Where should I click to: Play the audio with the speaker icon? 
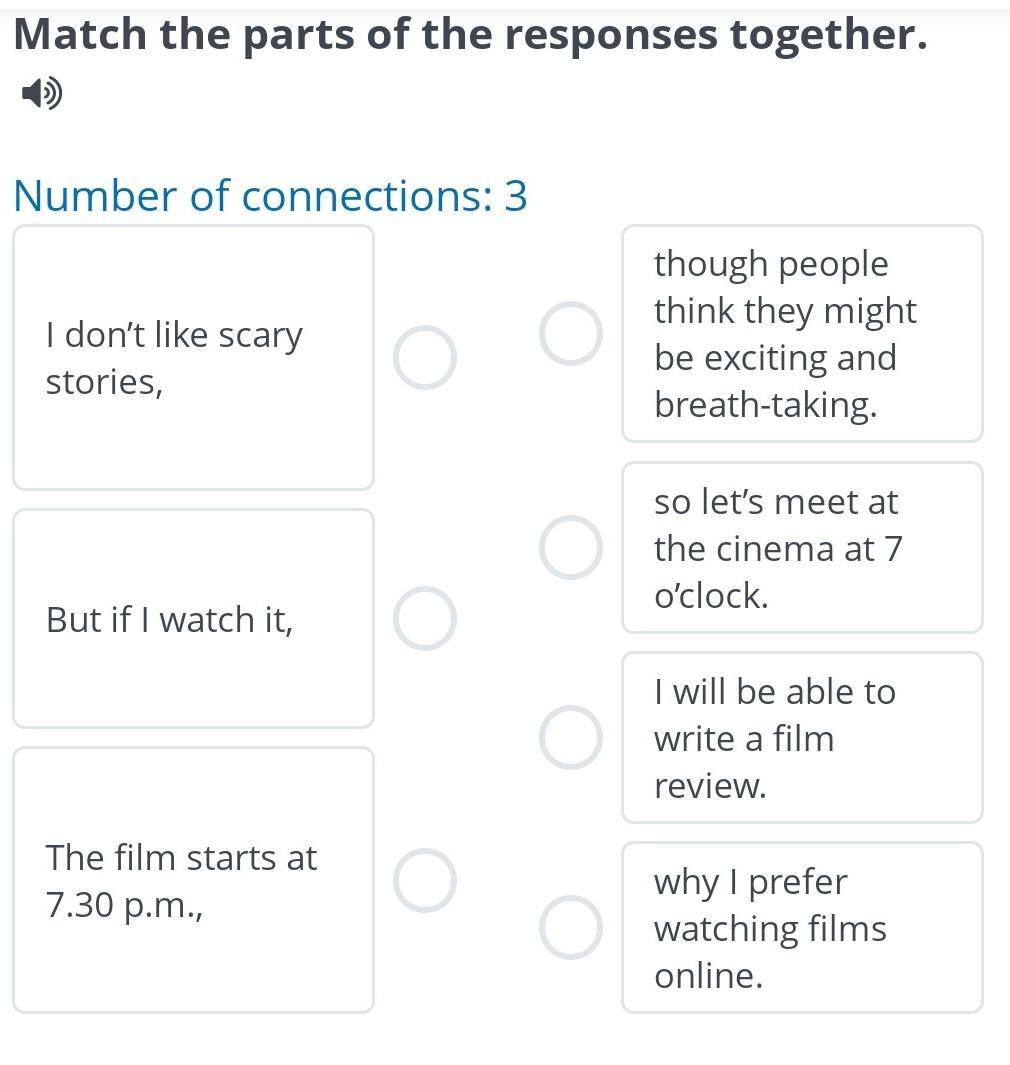(41, 93)
